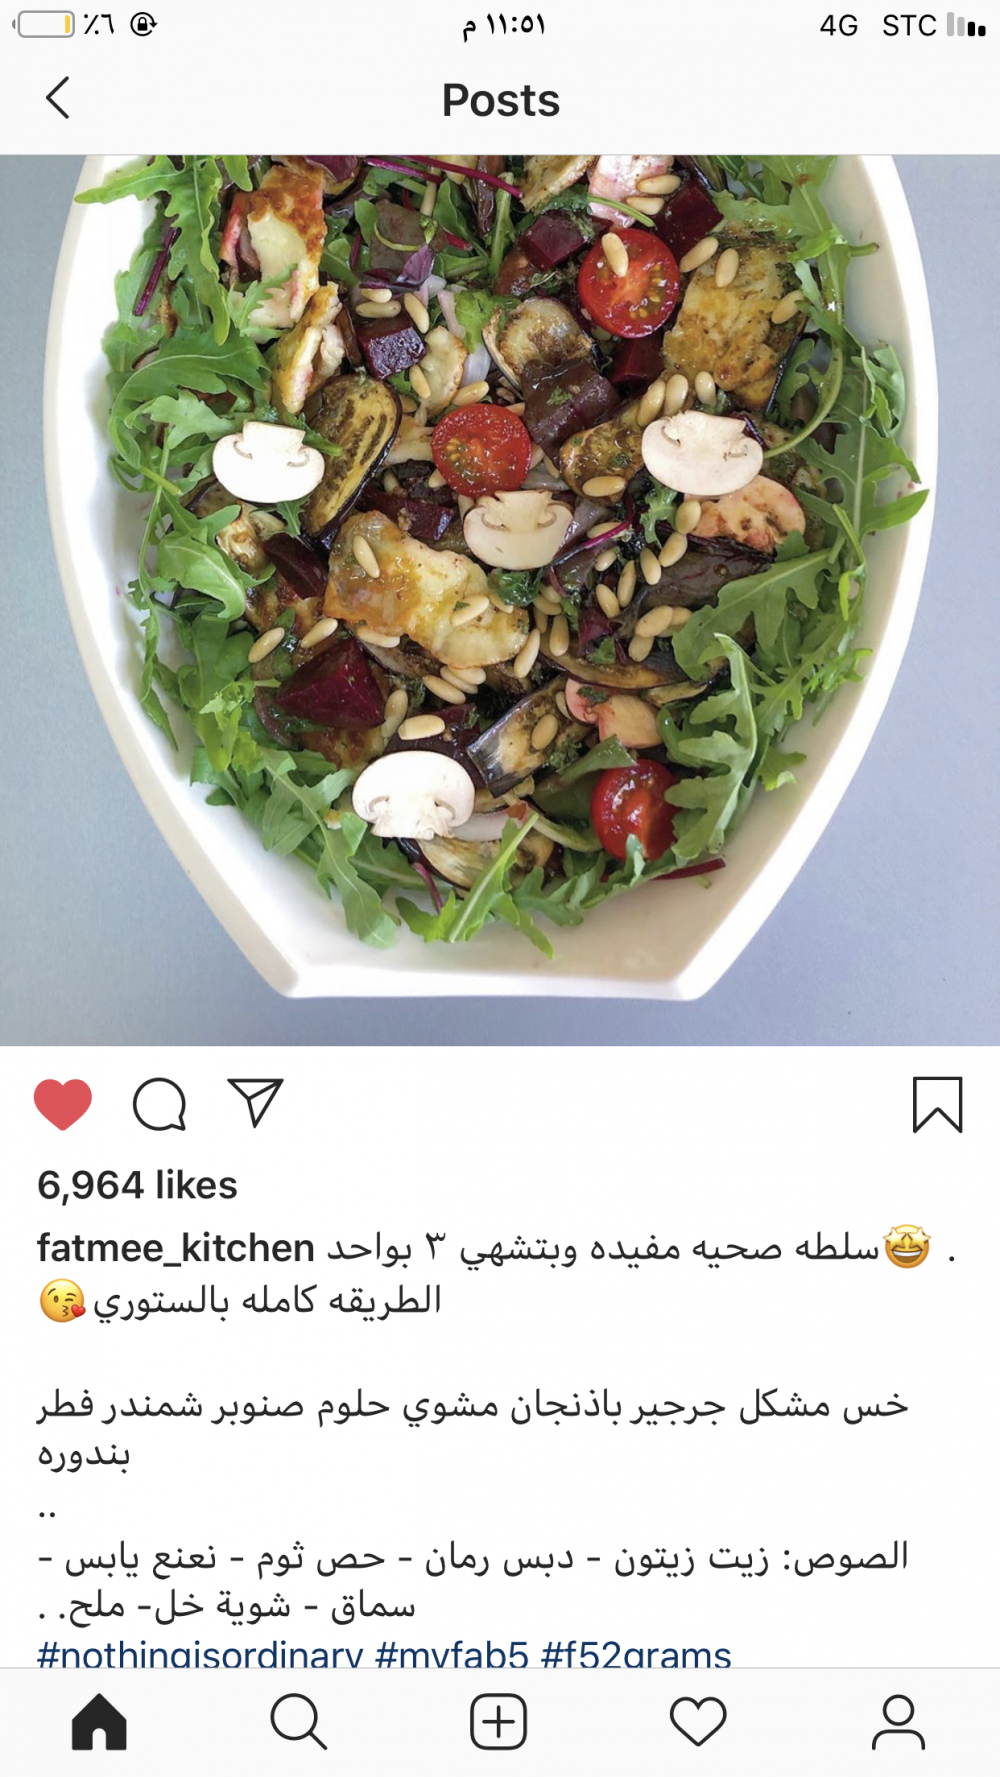Screen dimensions: 1000x1777
Task: Tap the battery indicator in status bar
Action: click(x=44, y=24)
